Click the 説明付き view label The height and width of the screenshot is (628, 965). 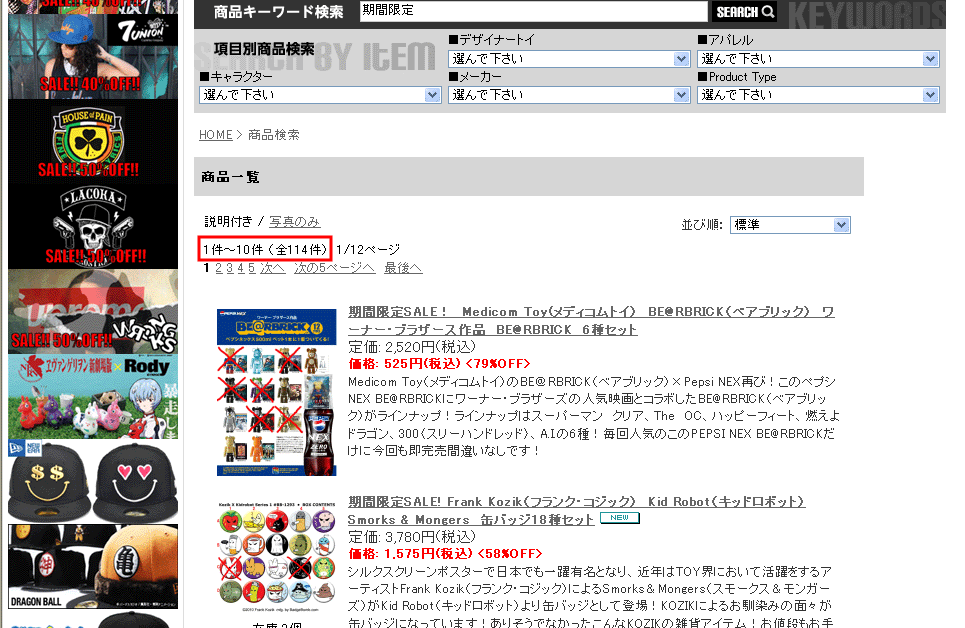click(x=228, y=222)
